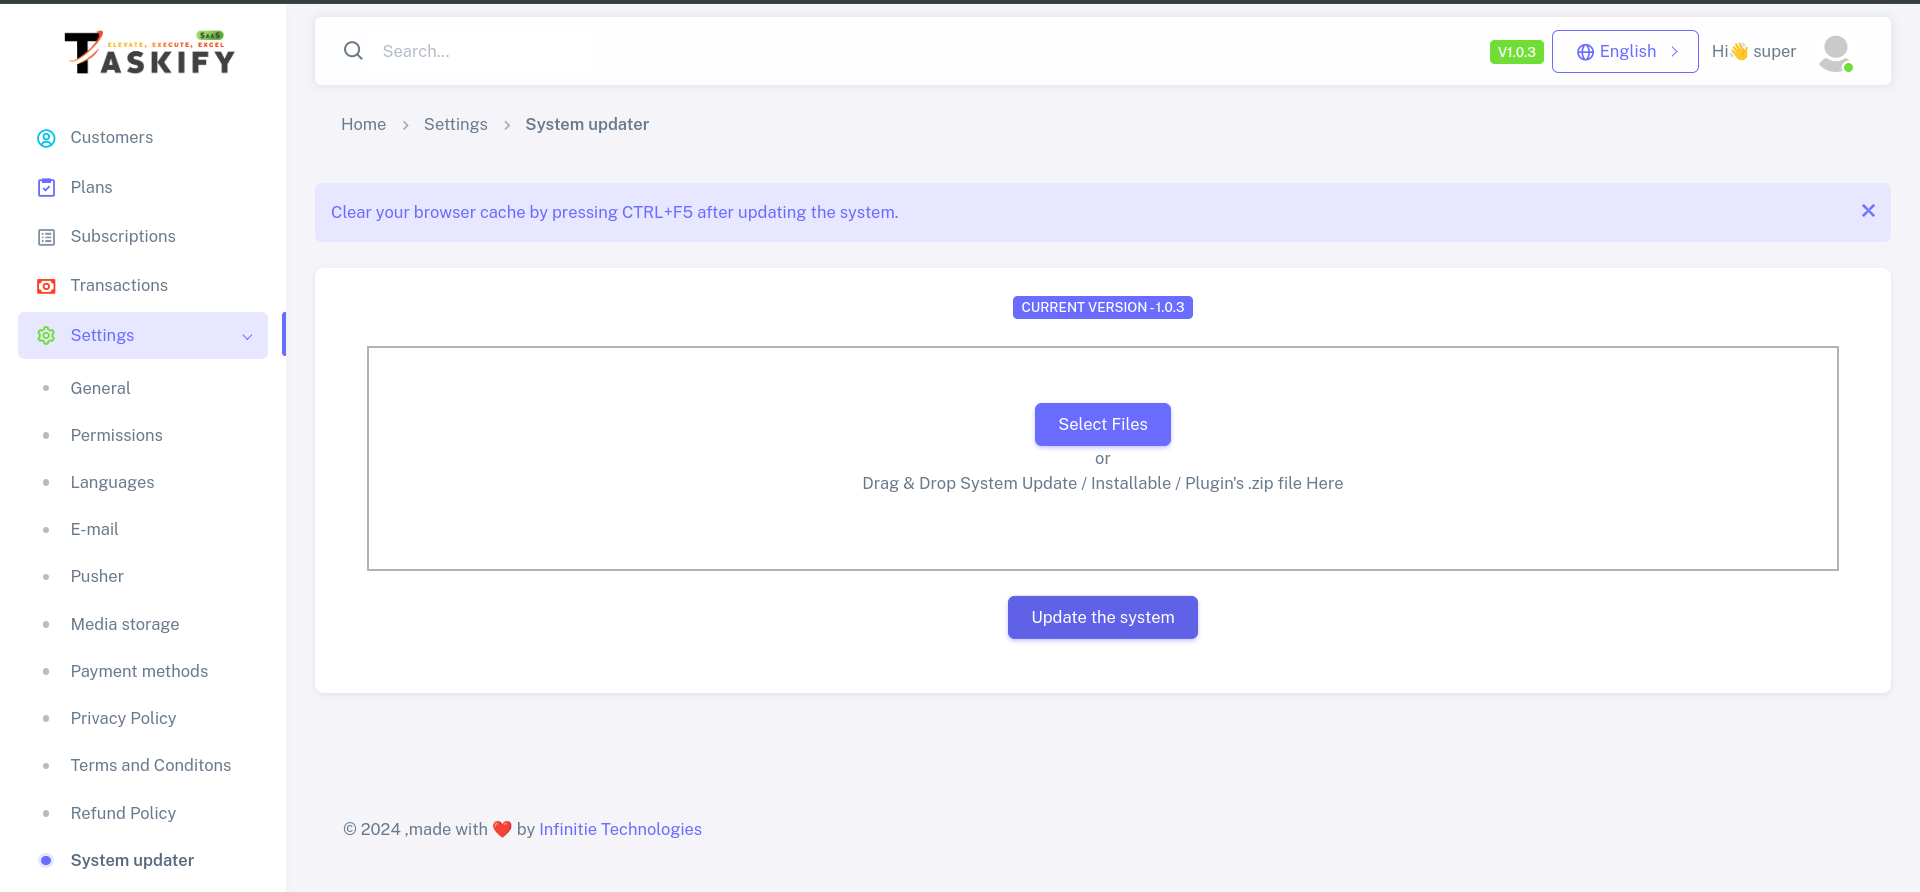Open the English language dropdown
Image resolution: width=1920 pixels, height=892 pixels.
pyautogui.click(x=1625, y=52)
